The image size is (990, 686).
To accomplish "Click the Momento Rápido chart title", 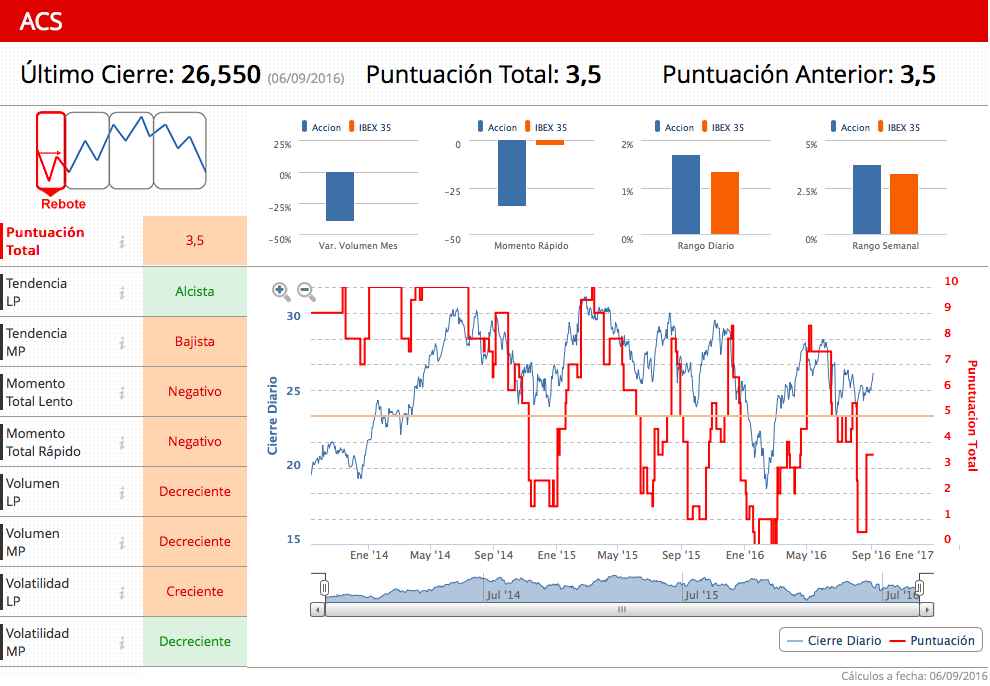I will click(x=531, y=245).
